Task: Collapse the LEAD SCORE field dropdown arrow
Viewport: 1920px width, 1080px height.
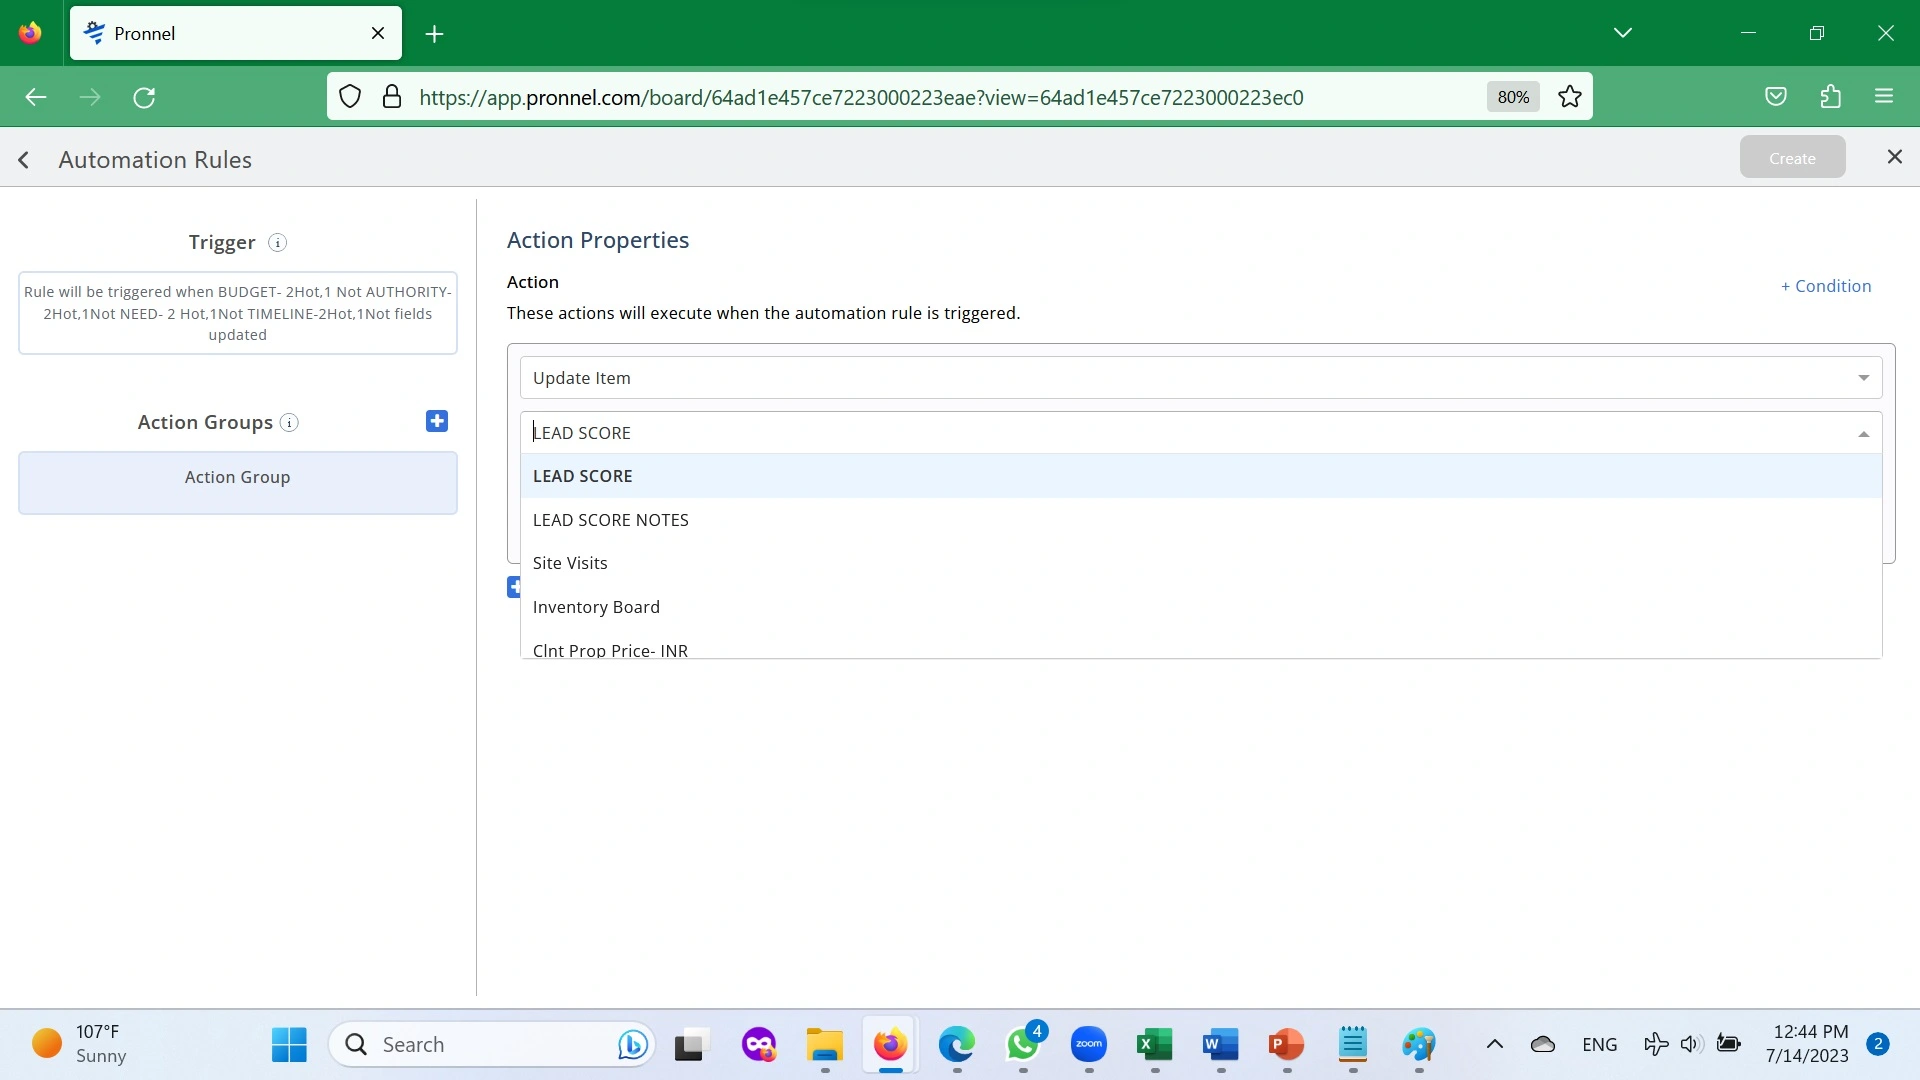Action: pos(1864,434)
